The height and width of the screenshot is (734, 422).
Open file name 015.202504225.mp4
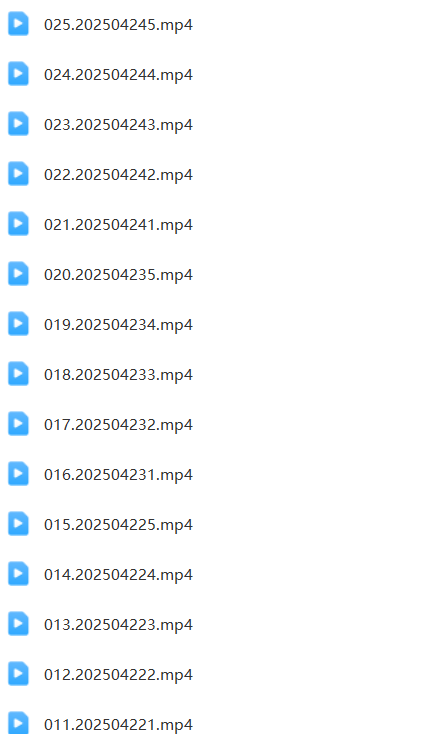pos(118,524)
